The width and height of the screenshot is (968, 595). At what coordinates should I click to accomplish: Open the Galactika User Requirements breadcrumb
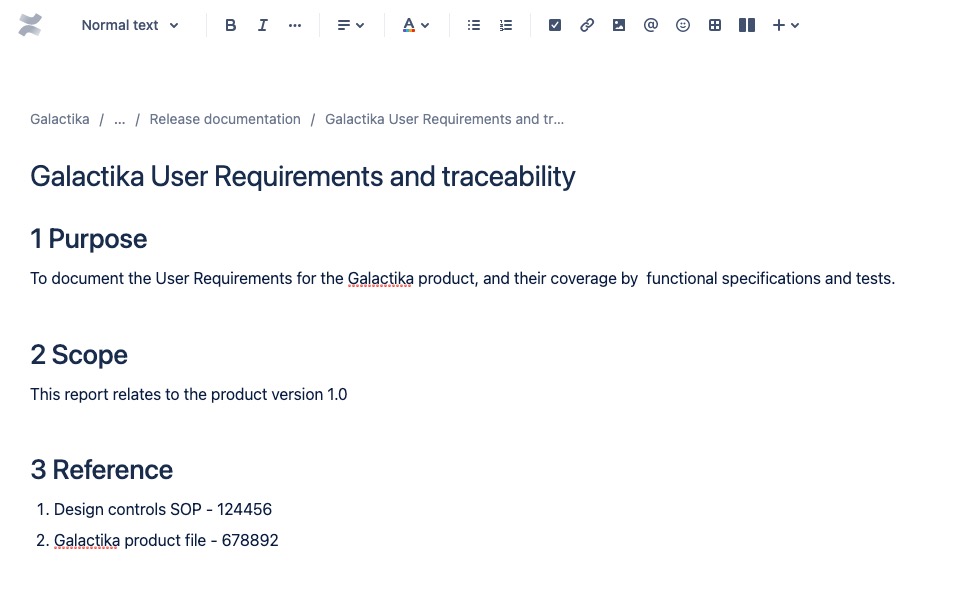tap(444, 119)
